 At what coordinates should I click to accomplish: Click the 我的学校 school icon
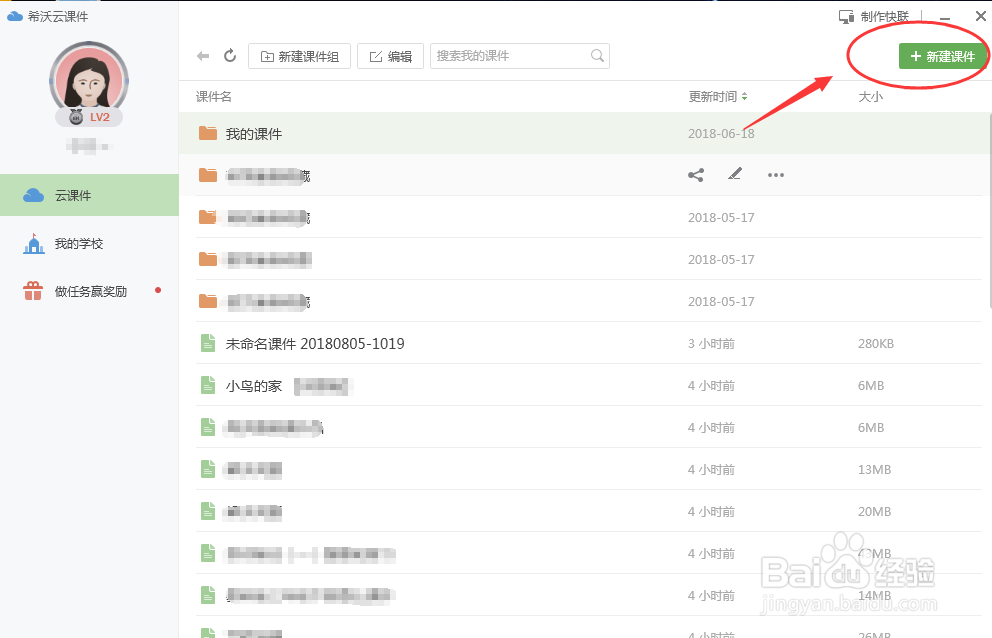click(32, 243)
